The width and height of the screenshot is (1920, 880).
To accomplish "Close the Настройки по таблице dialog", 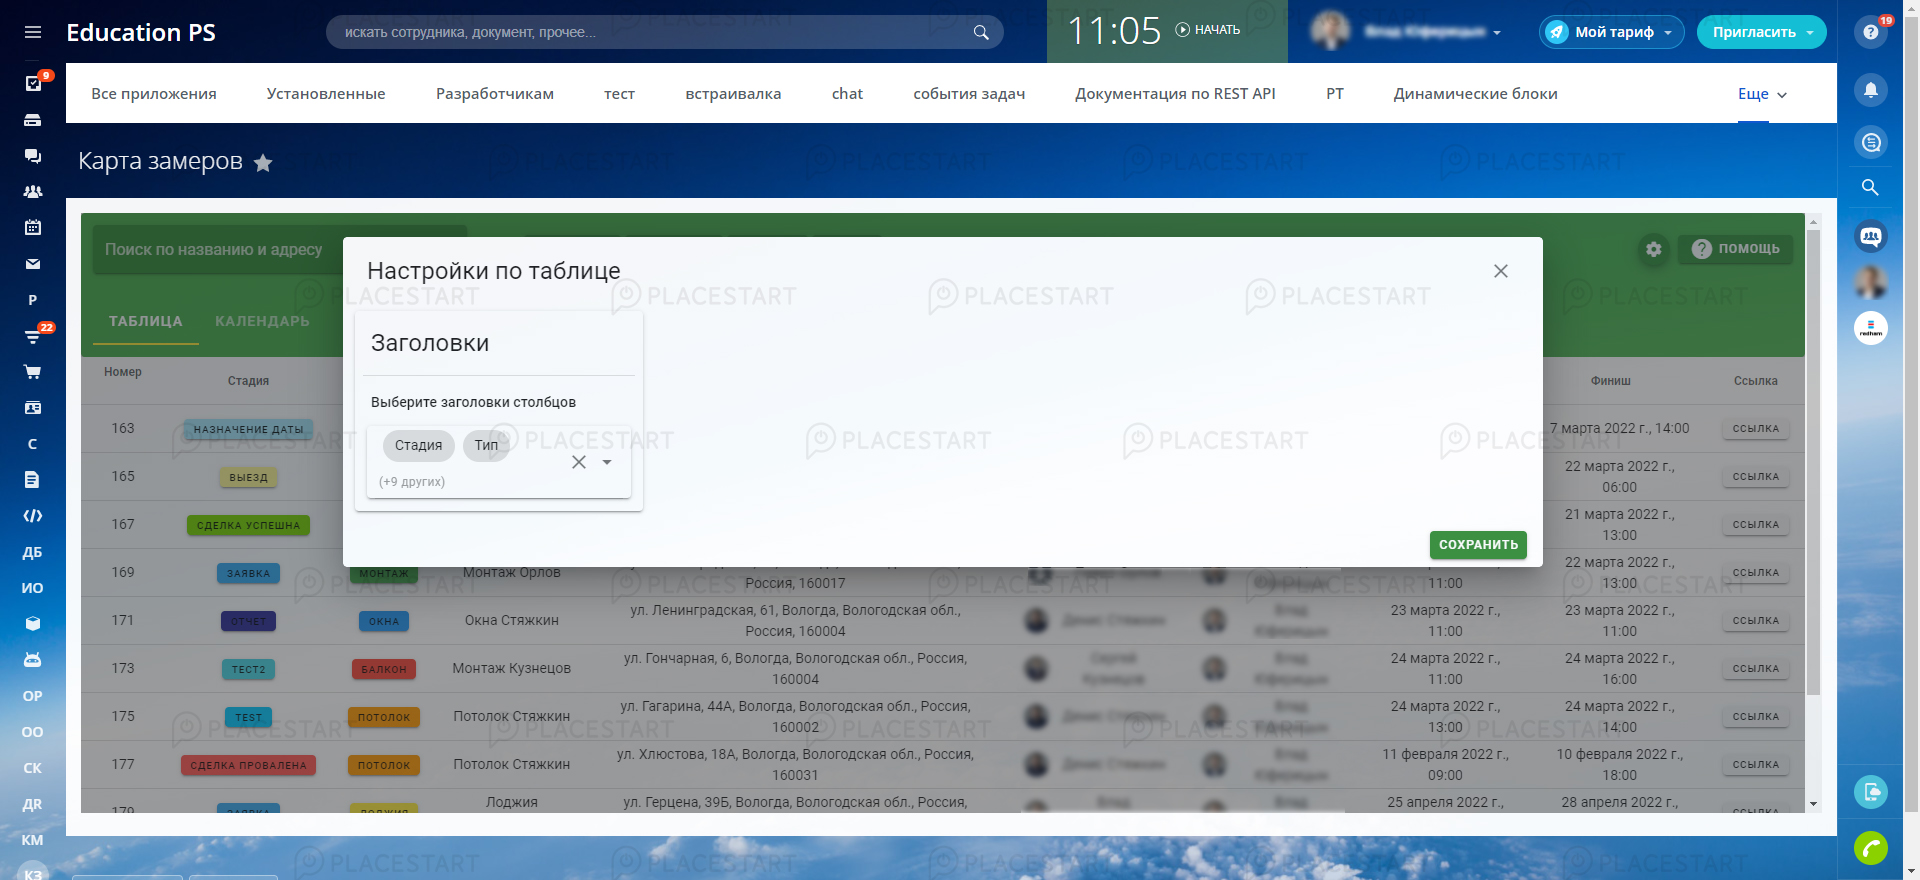I will pyautogui.click(x=1501, y=271).
